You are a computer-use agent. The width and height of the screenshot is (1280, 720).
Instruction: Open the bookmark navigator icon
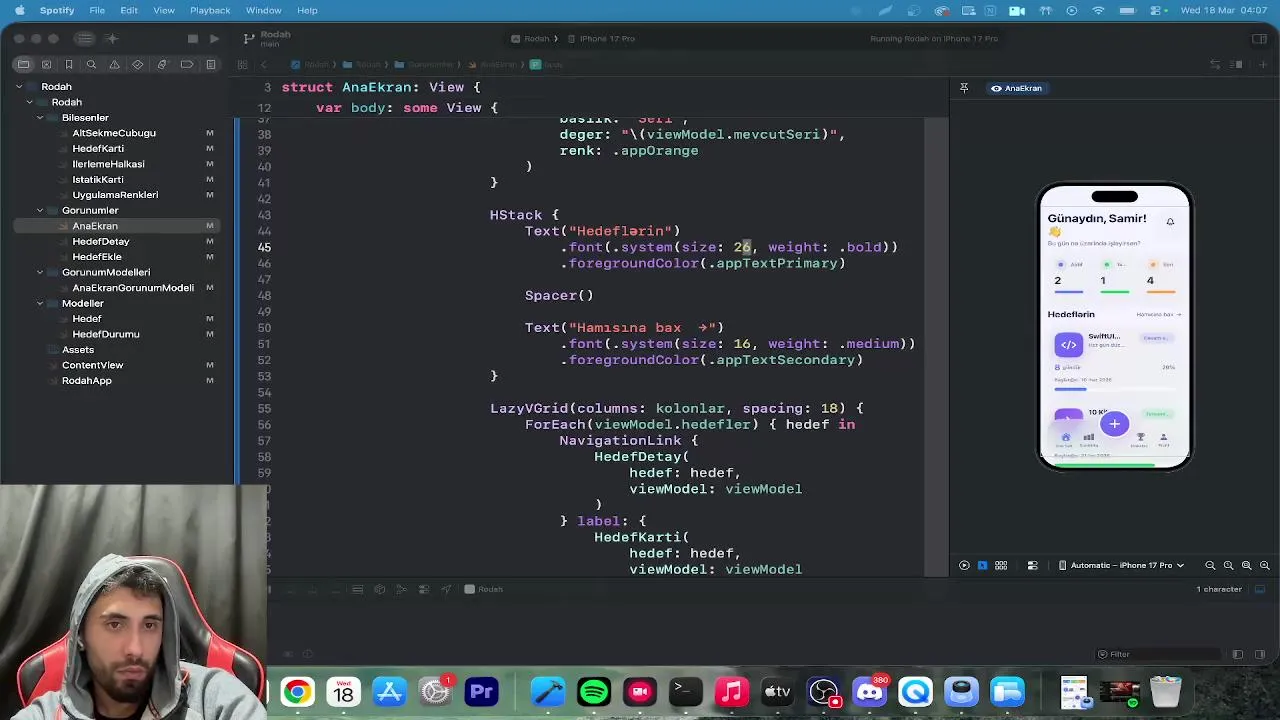pyautogui.click(x=69, y=65)
